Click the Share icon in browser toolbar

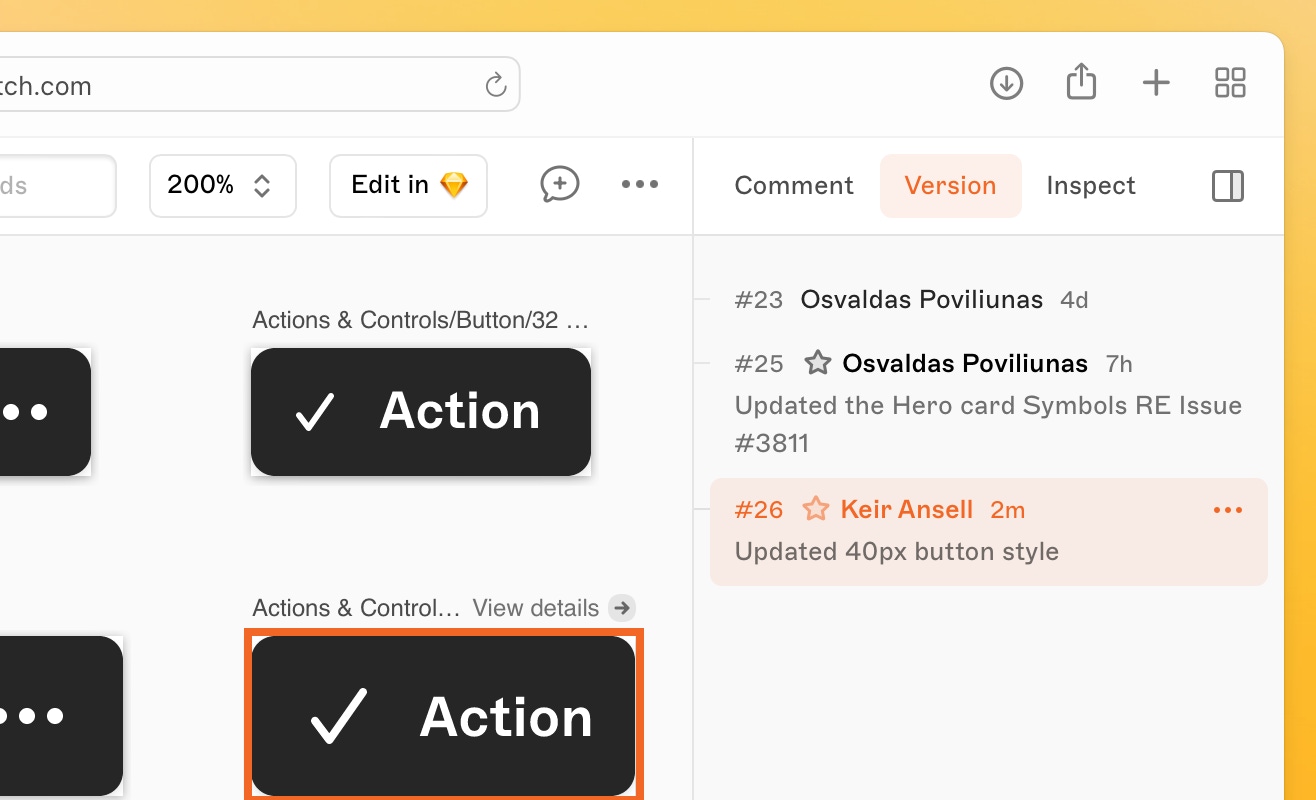[1081, 82]
